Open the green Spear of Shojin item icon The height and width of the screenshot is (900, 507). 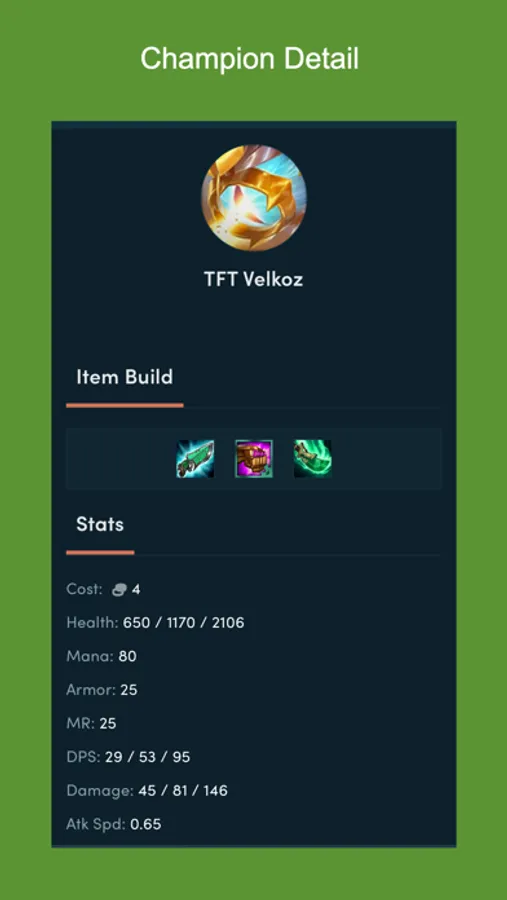313,459
